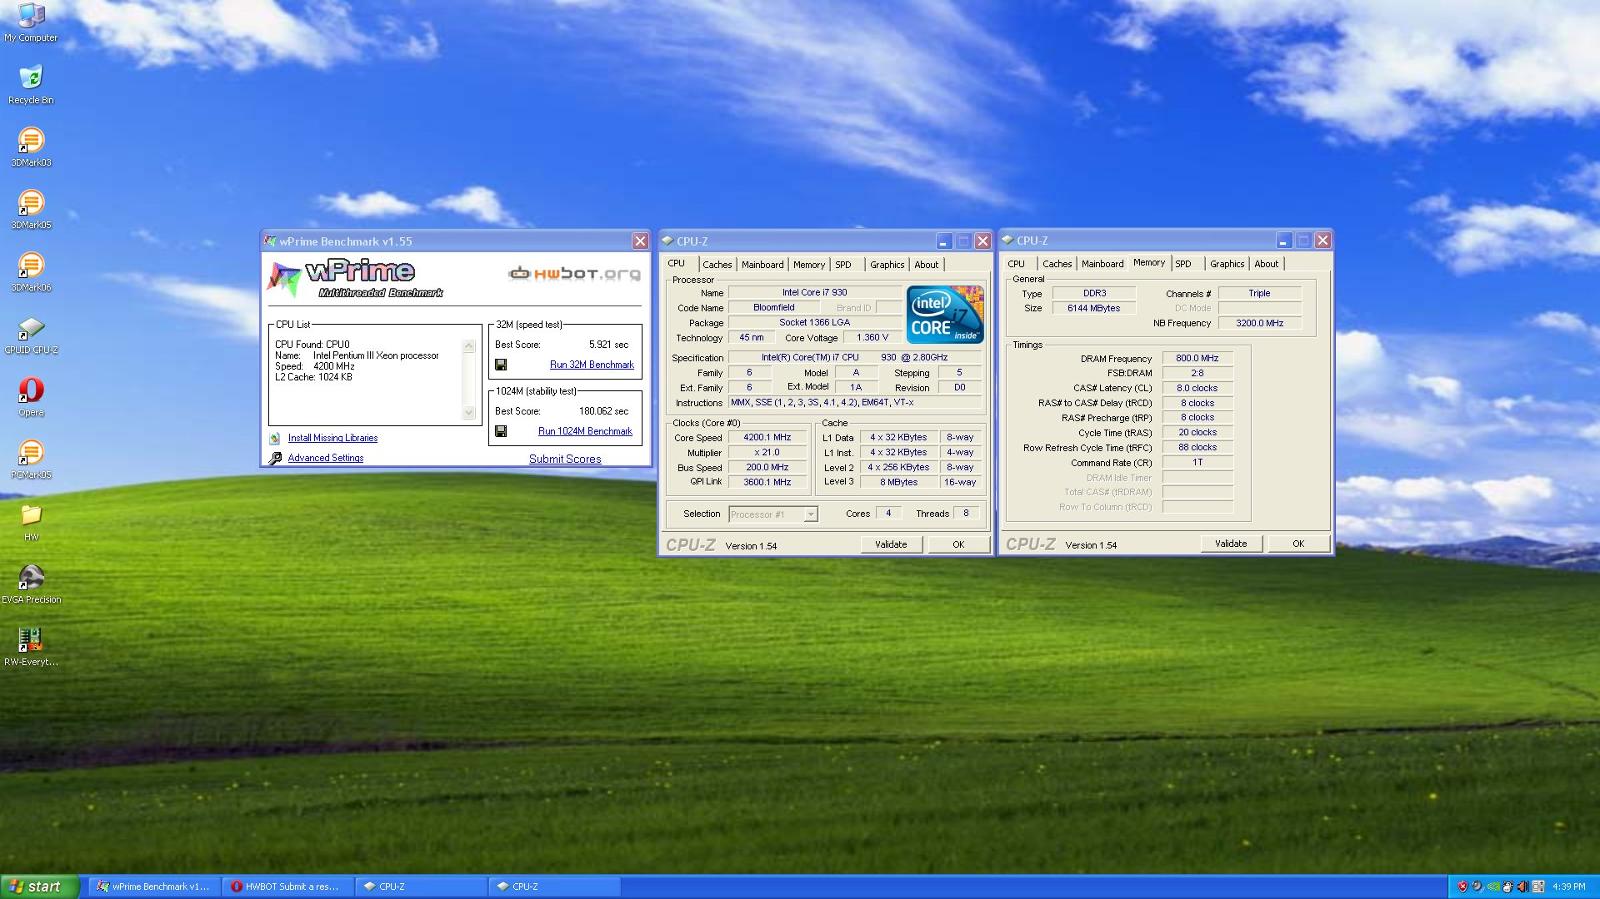Click the DRAM Frequency value 800.0 MHz

(1197, 358)
